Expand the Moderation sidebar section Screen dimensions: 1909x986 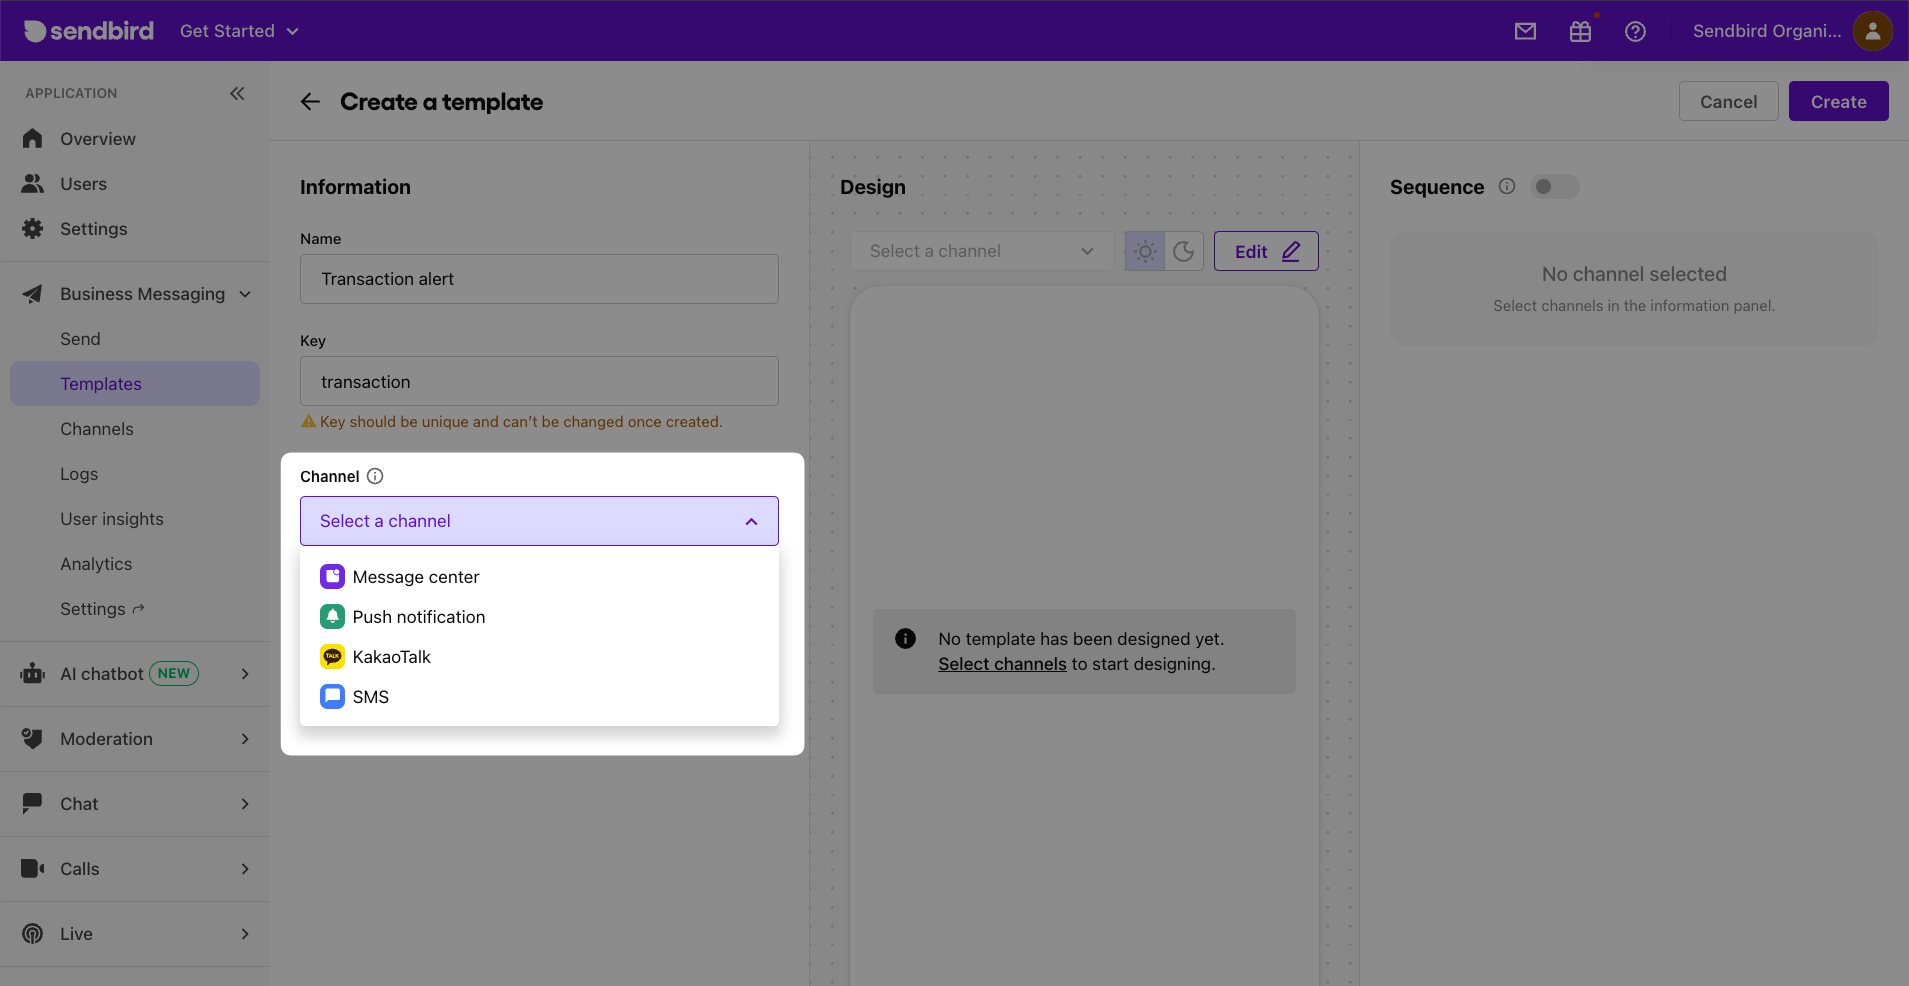pyautogui.click(x=106, y=738)
